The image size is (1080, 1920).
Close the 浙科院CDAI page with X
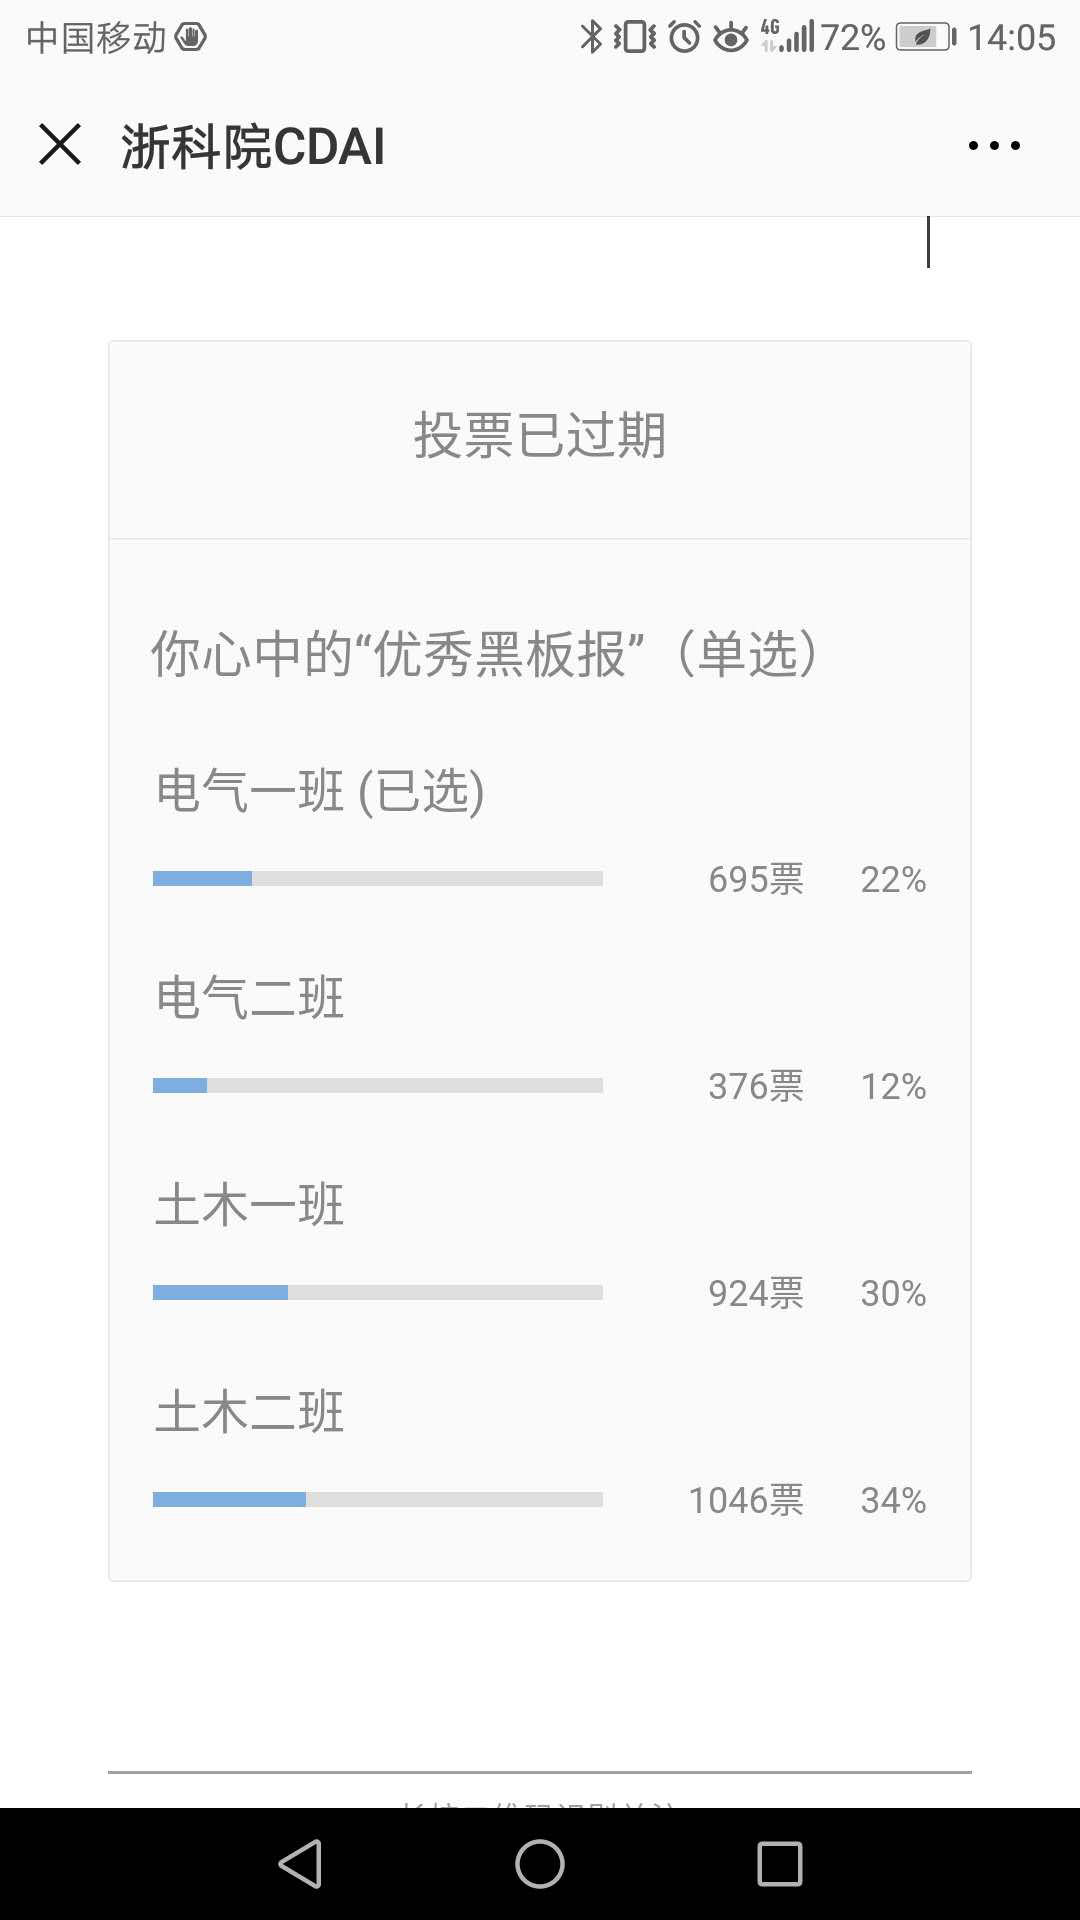tap(60, 145)
